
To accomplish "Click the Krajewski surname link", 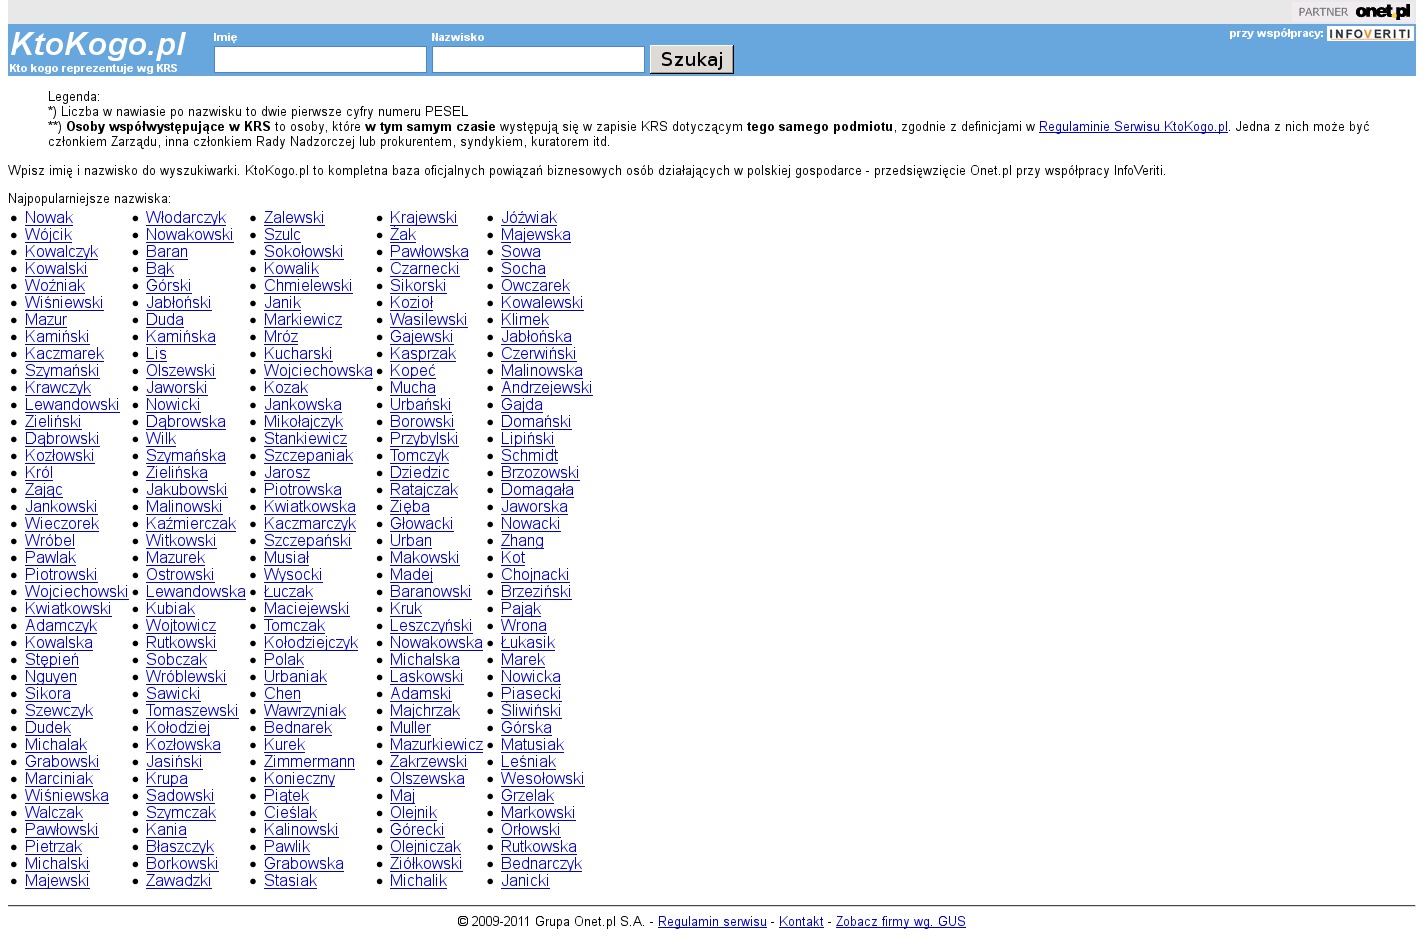I will click(x=423, y=218).
